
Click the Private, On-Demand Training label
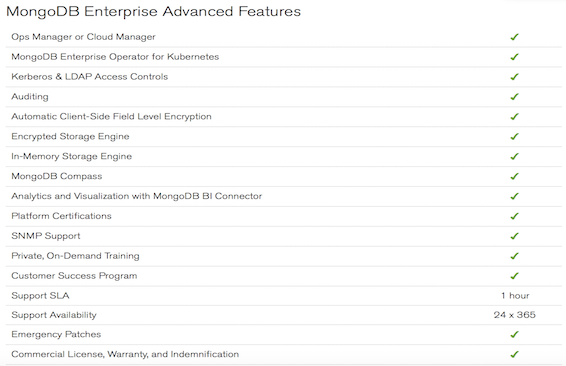tap(75, 256)
